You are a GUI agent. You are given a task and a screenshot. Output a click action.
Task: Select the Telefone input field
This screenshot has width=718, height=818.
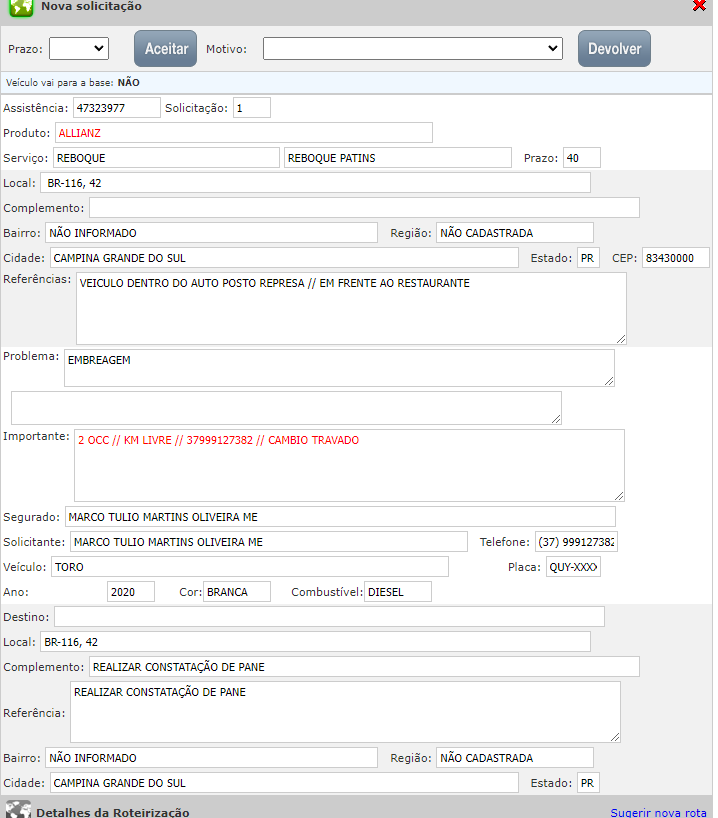coord(575,542)
